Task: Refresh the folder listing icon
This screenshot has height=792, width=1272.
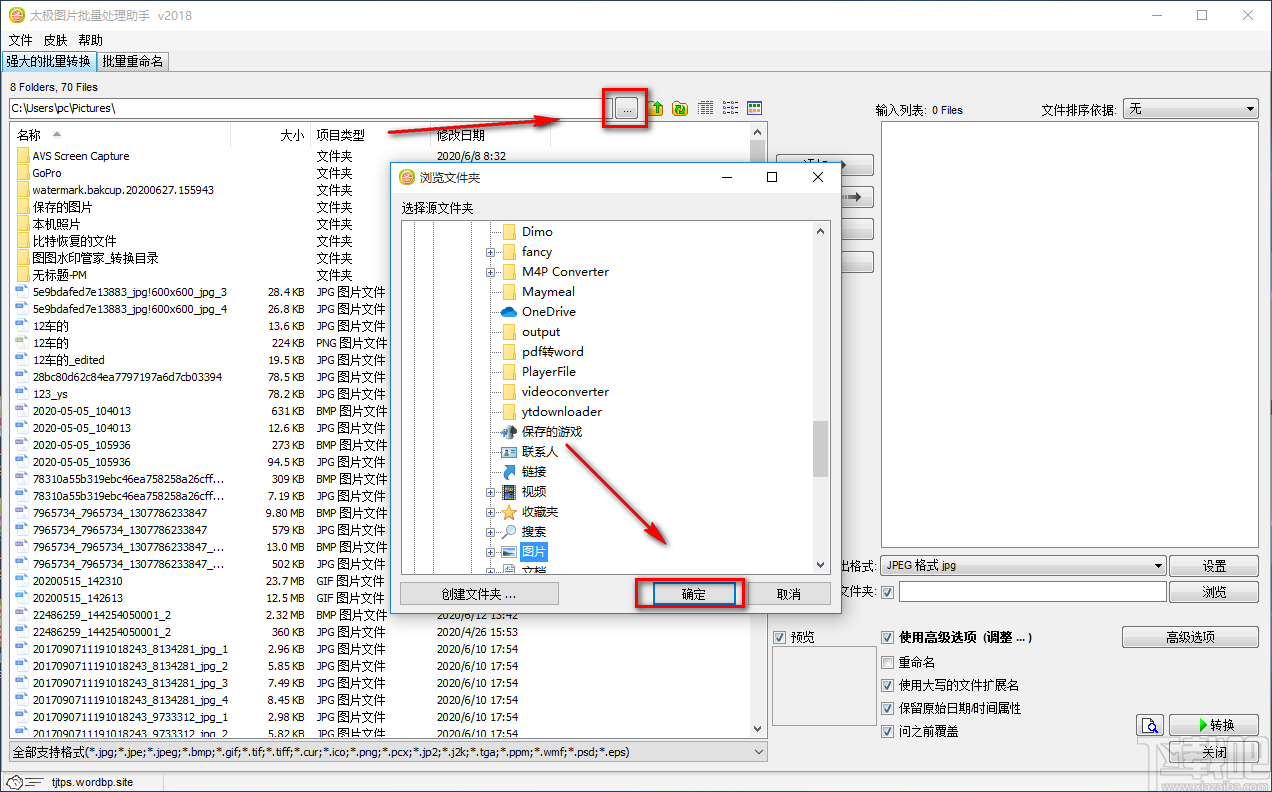Action: (679, 108)
